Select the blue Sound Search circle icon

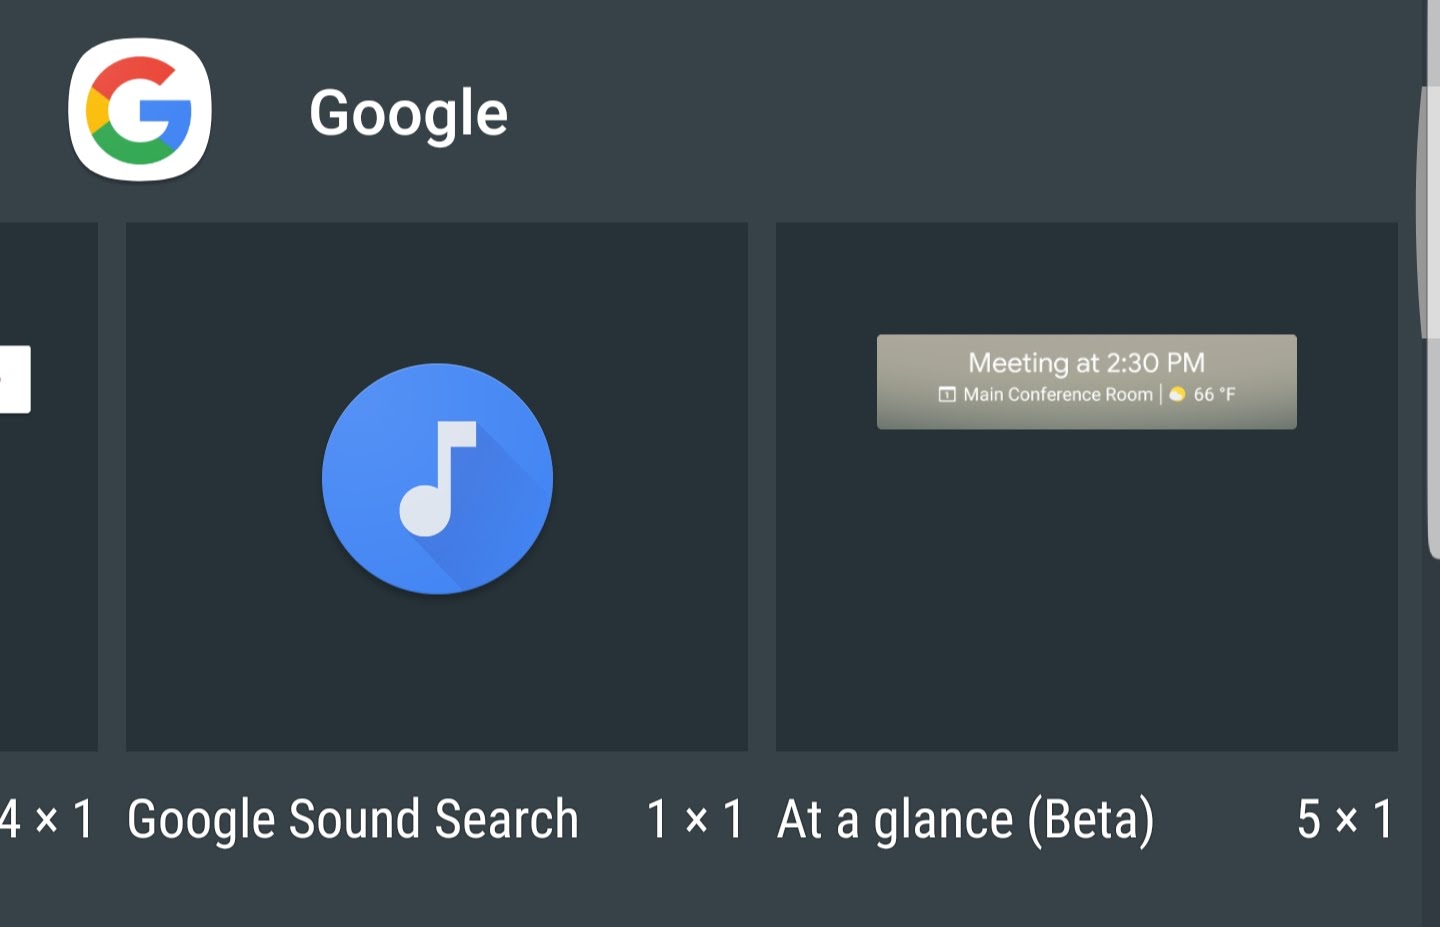click(x=437, y=478)
